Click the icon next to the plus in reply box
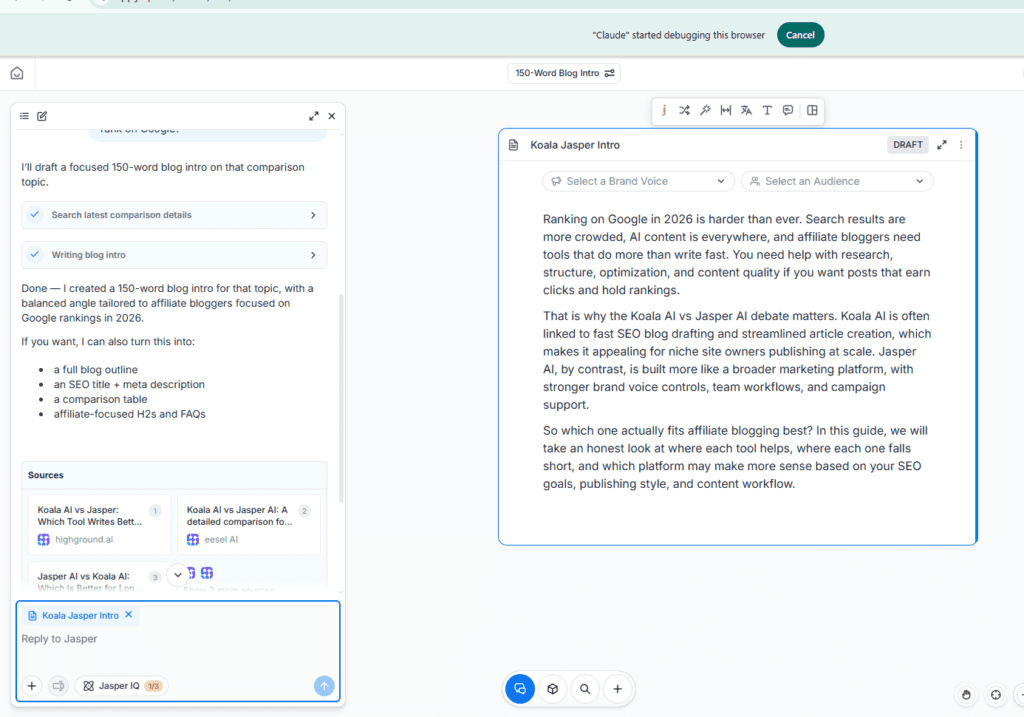Image resolution: width=1024 pixels, height=717 pixels. coord(58,686)
